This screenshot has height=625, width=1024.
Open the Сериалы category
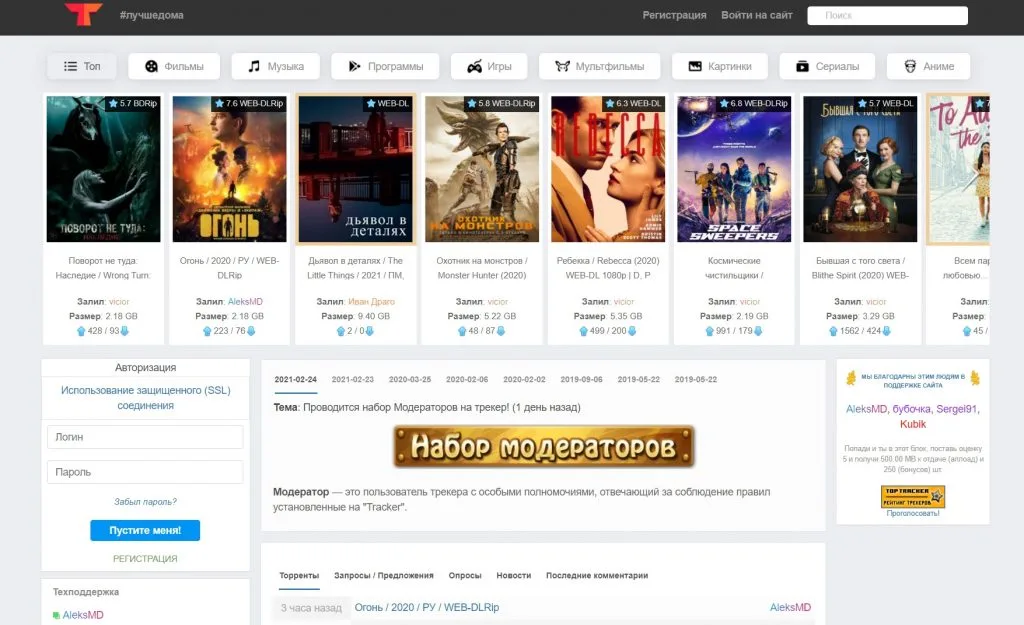click(x=827, y=66)
